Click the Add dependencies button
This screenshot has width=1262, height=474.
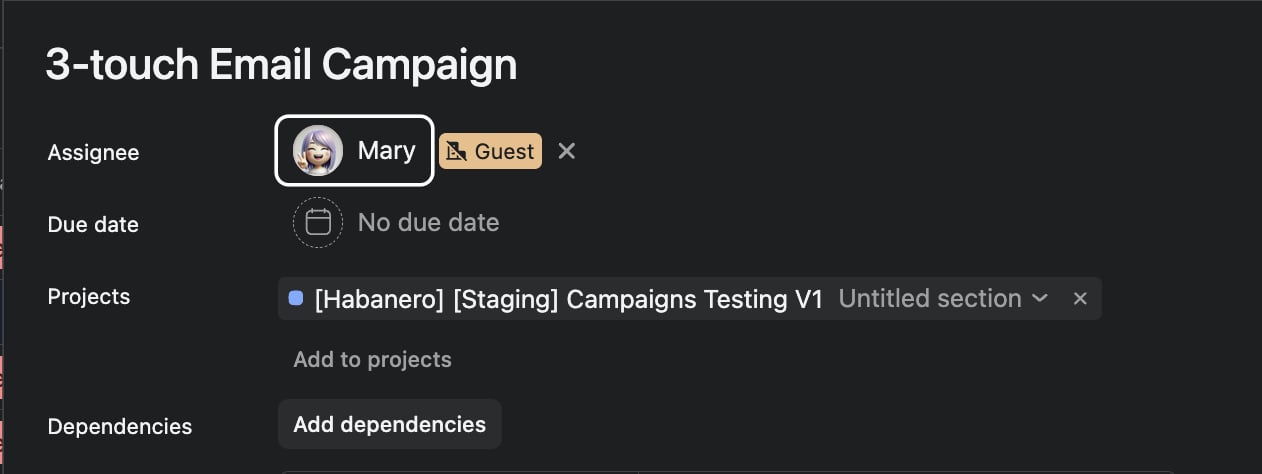389,424
